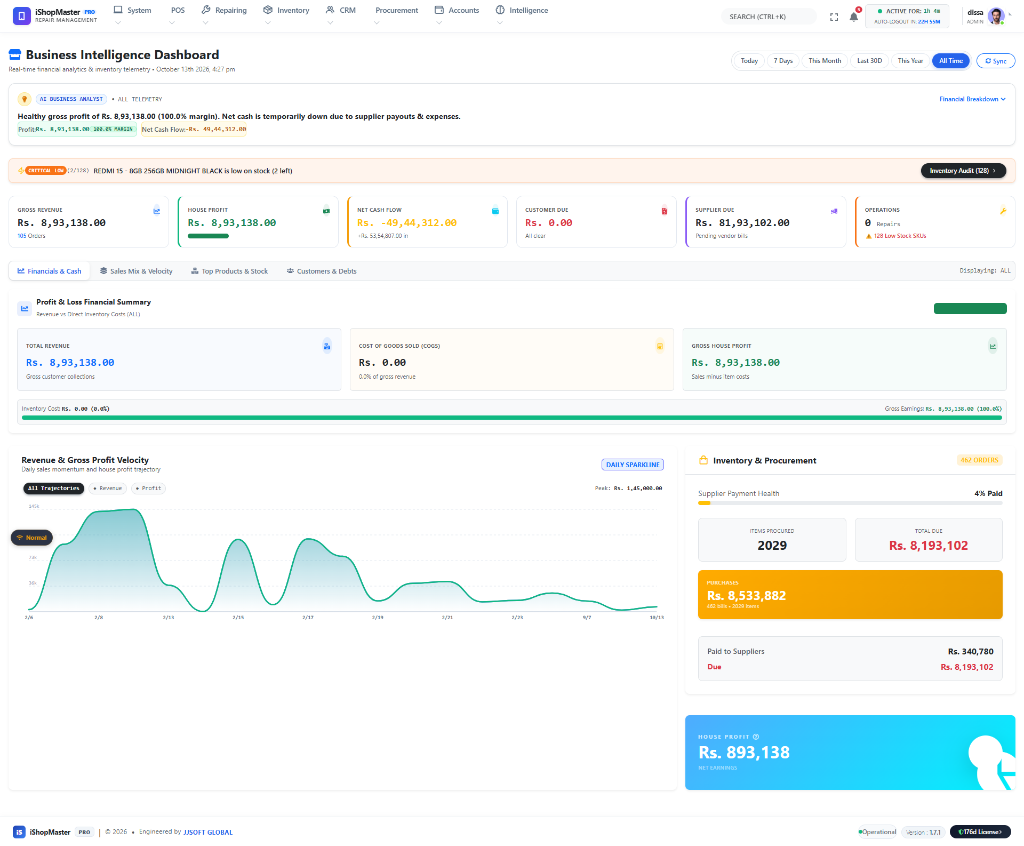Select the This Year time range
1024x846 pixels.
click(910, 61)
